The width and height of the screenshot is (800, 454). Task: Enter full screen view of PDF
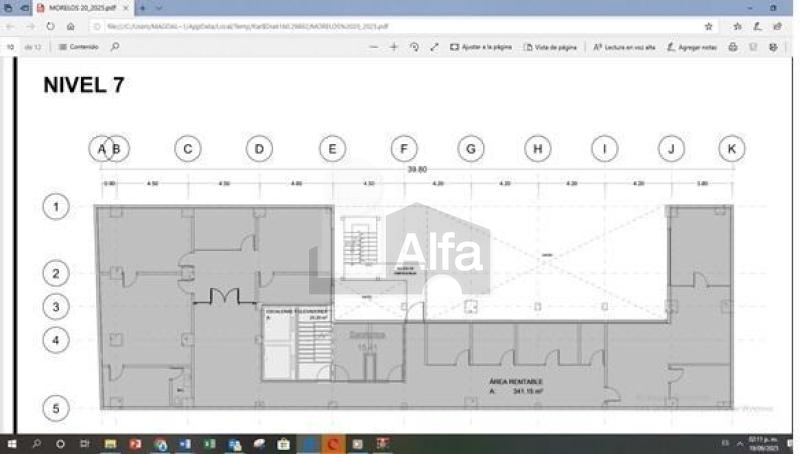(x=434, y=47)
